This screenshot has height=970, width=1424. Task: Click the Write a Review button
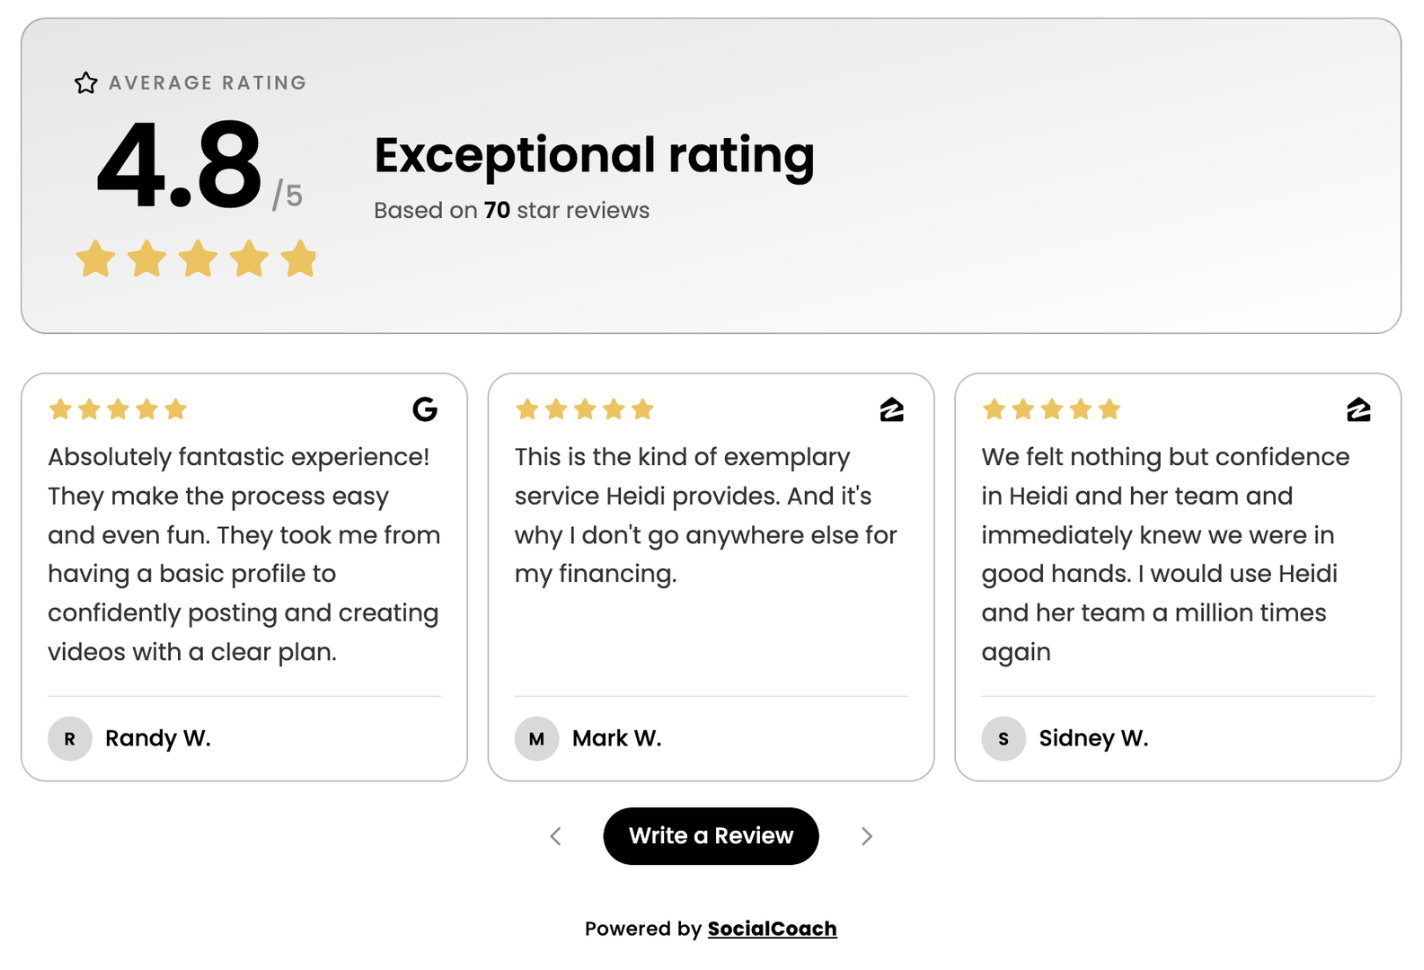click(x=711, y=836)
